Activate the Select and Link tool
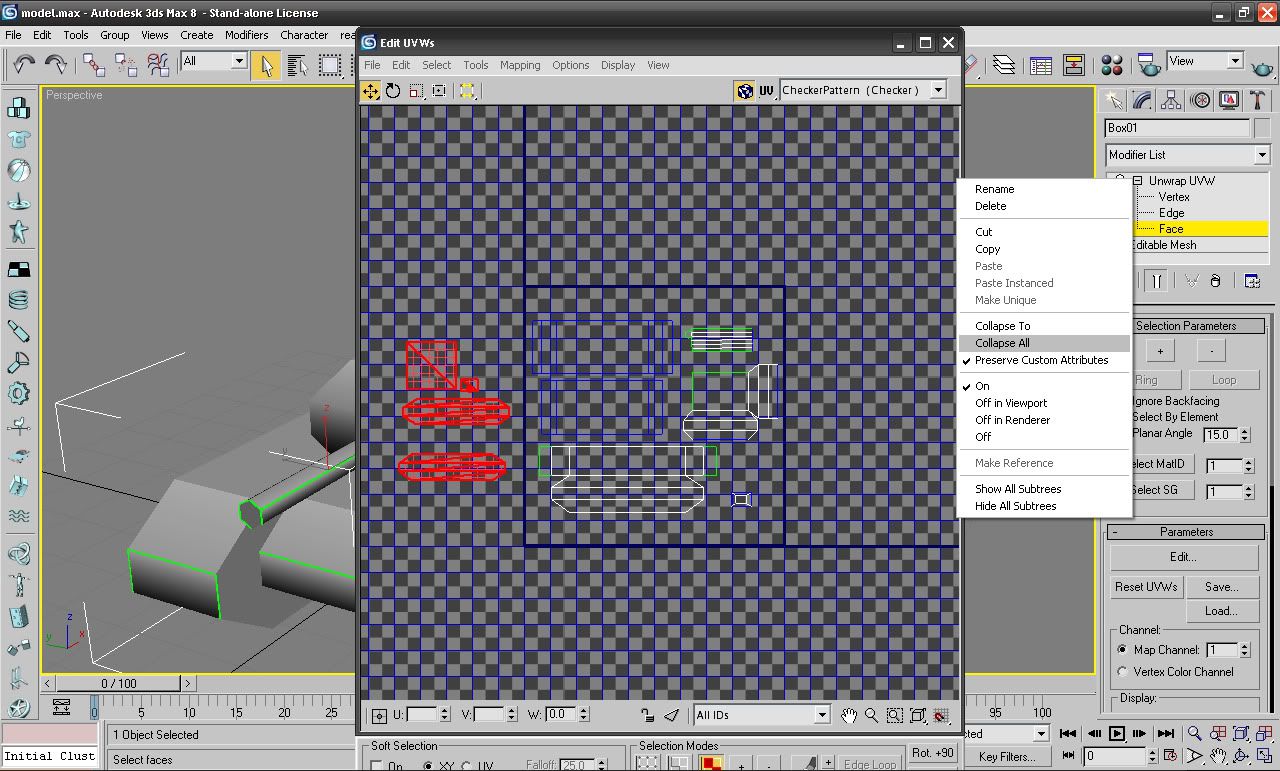Viewport: 1280px width, 771px height. [x=94, y=65]
